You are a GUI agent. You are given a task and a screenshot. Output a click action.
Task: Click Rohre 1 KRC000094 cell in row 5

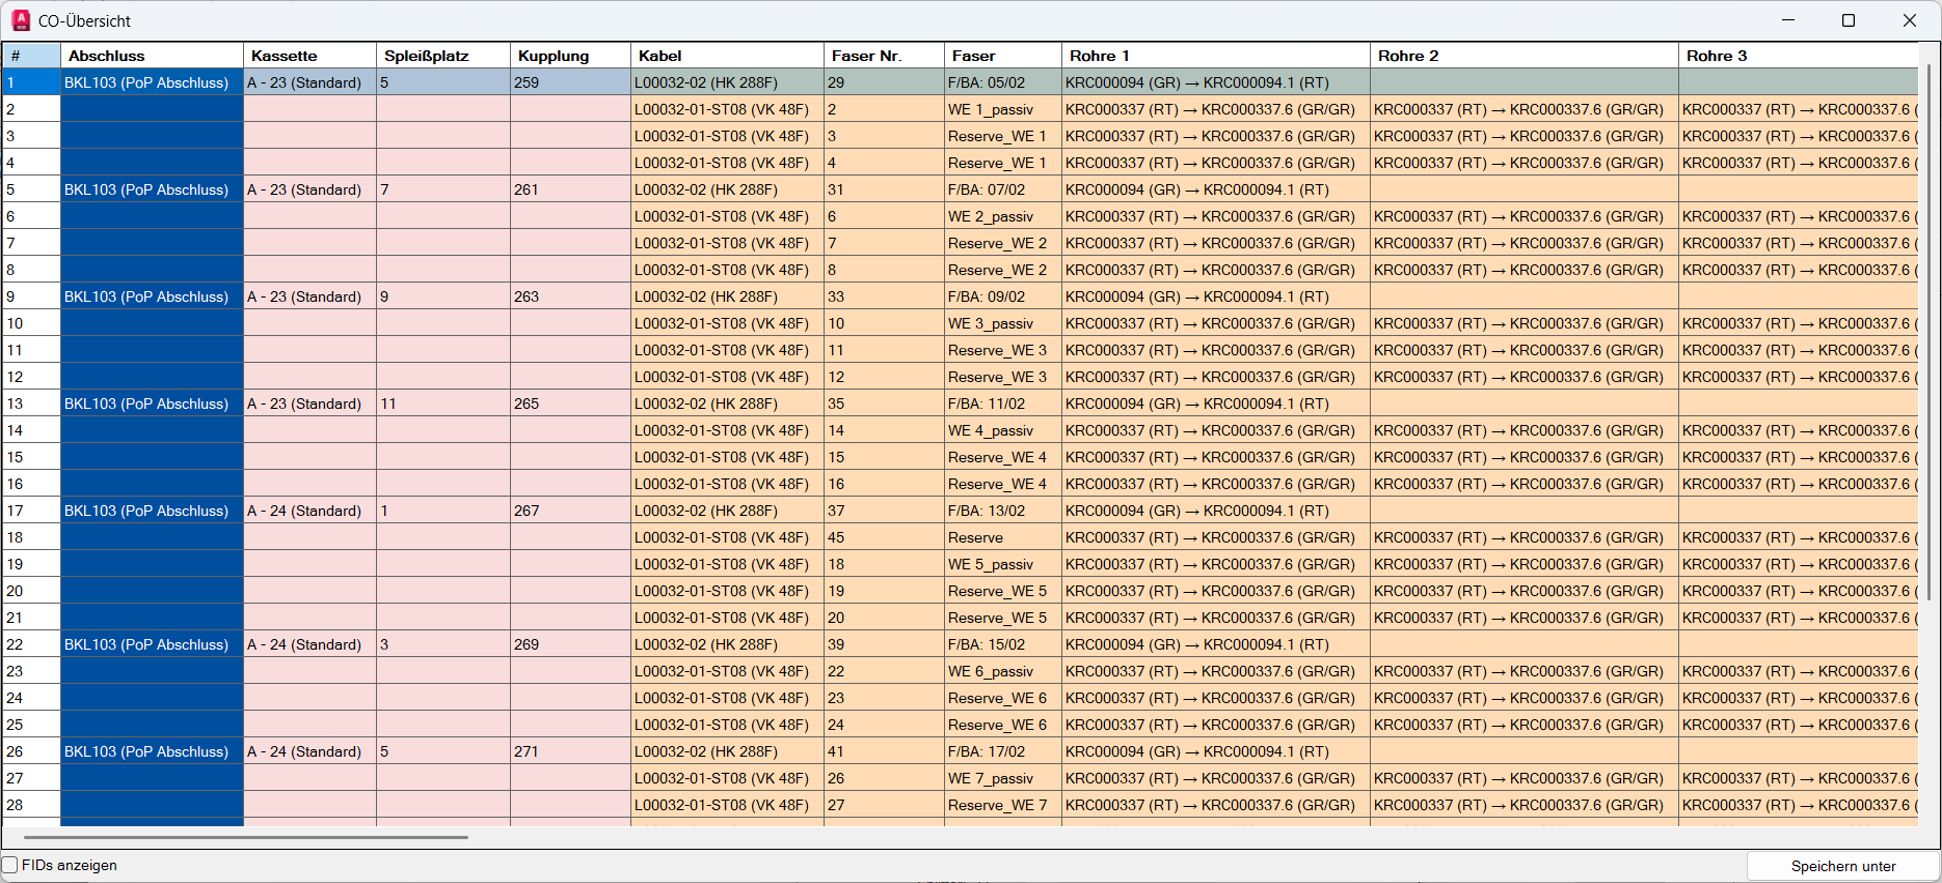click(1216, 190)
